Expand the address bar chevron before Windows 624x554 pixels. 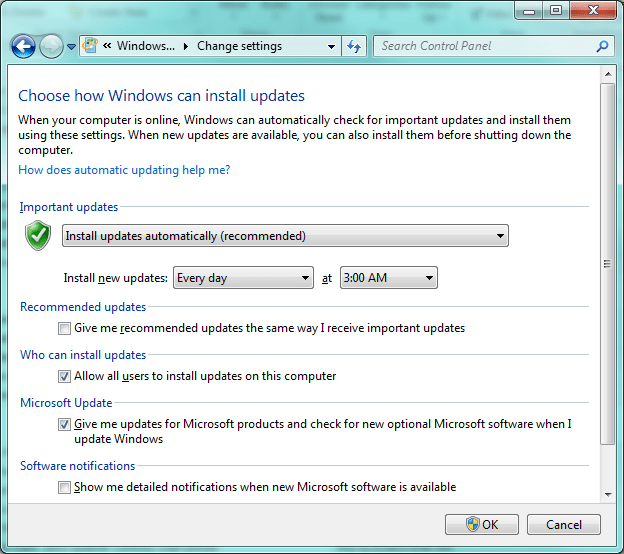107,46
